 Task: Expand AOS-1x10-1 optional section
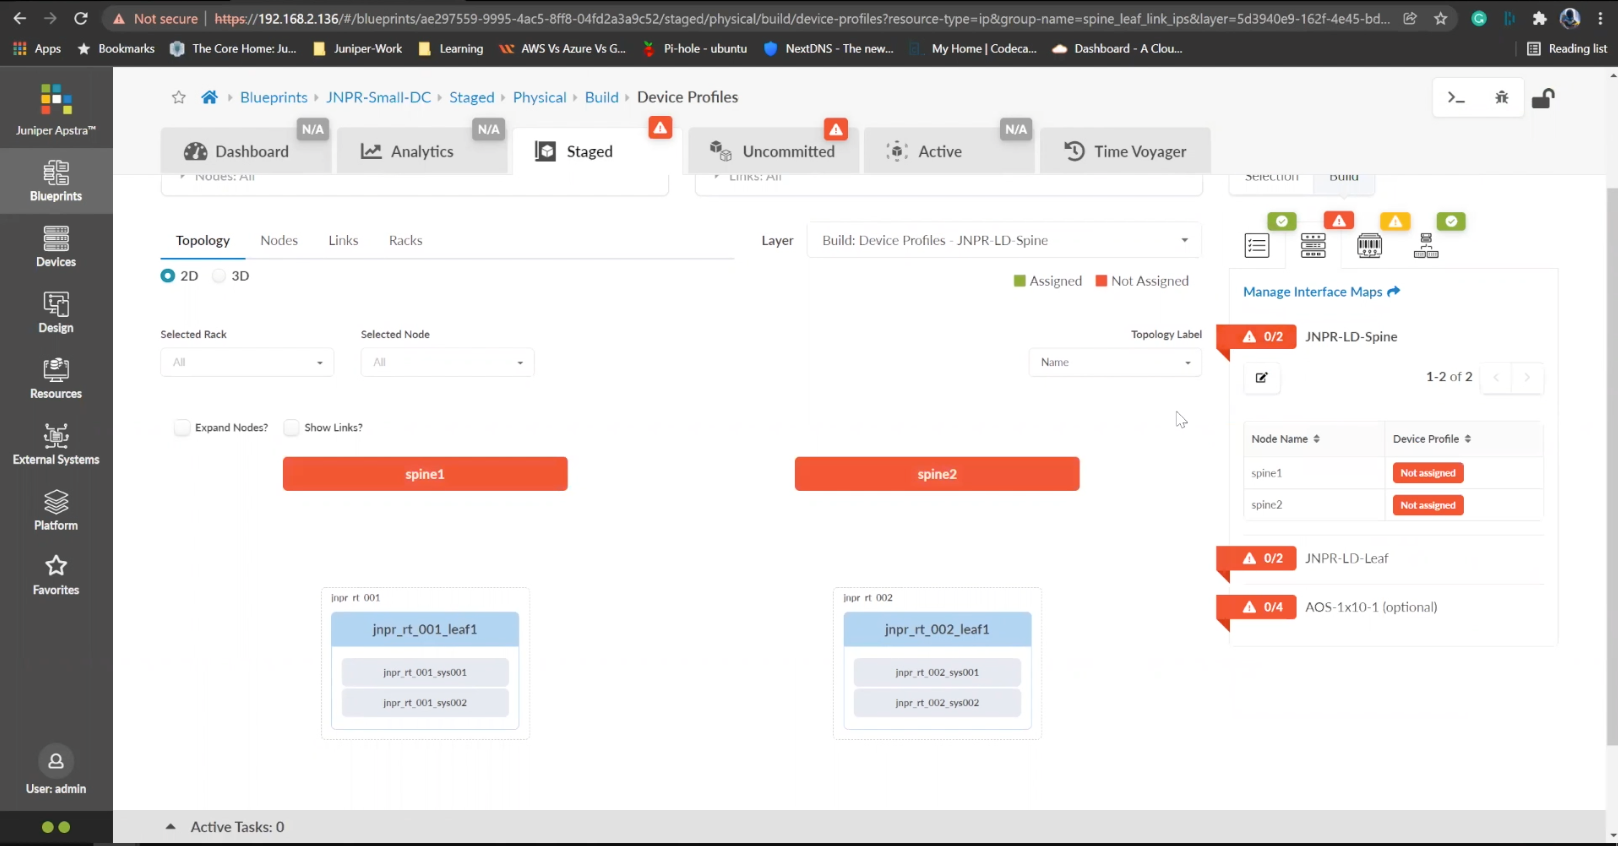click(1371, 607)
